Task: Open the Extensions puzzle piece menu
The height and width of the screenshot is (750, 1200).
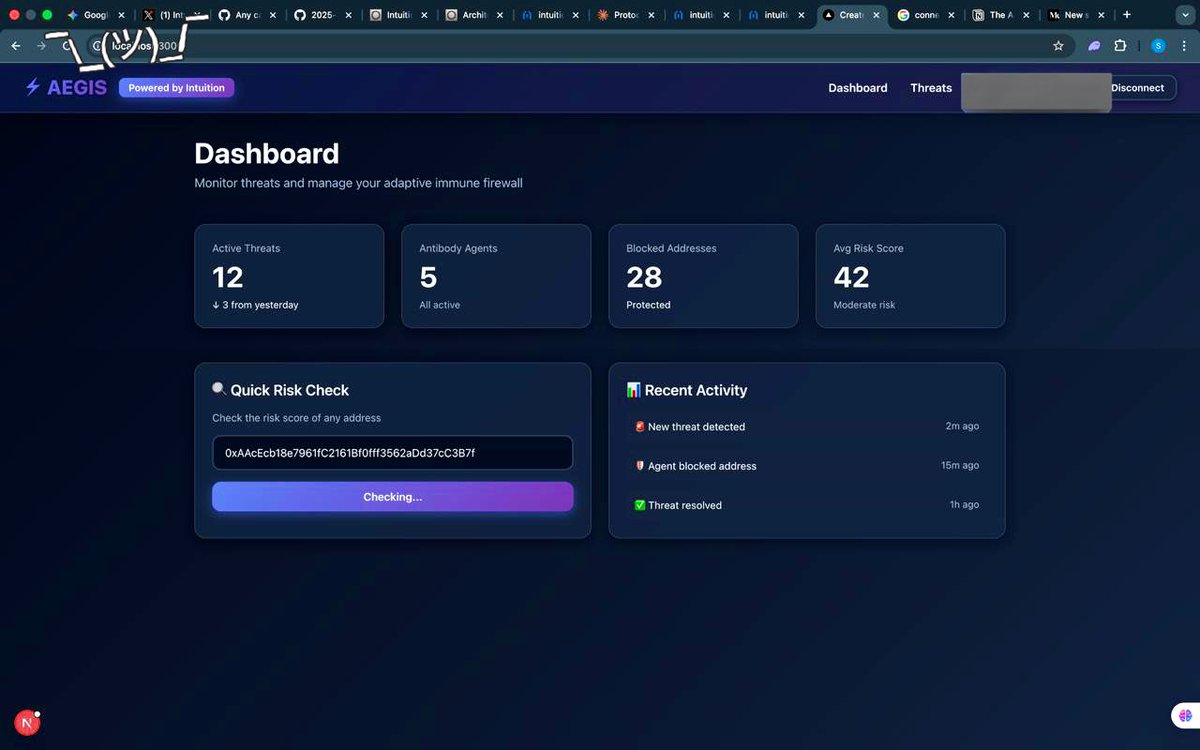Action: 1120,46
